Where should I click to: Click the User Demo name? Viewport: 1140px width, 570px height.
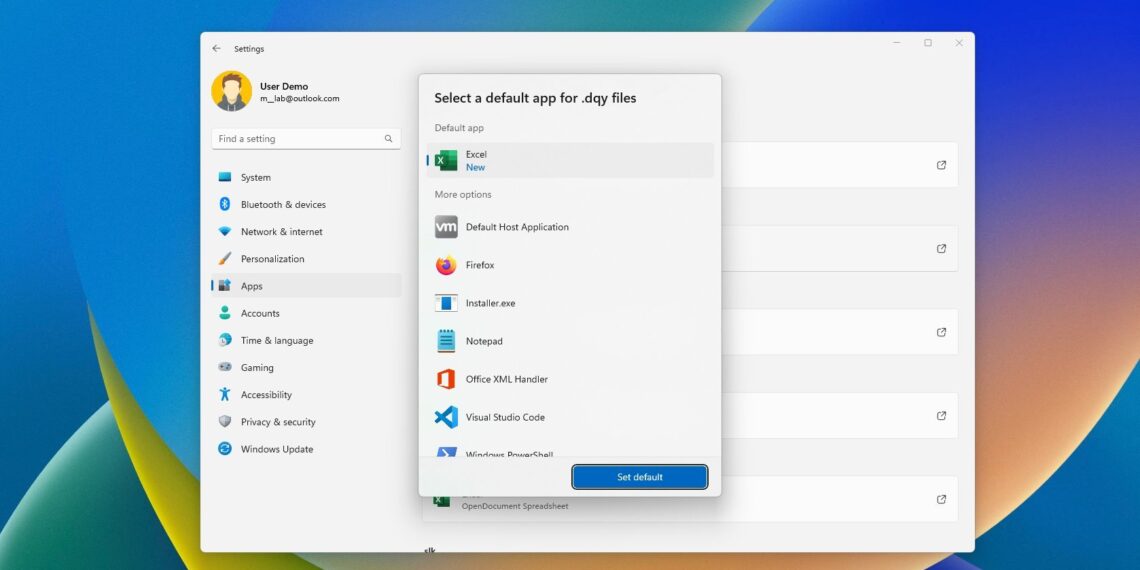[284, 86]
